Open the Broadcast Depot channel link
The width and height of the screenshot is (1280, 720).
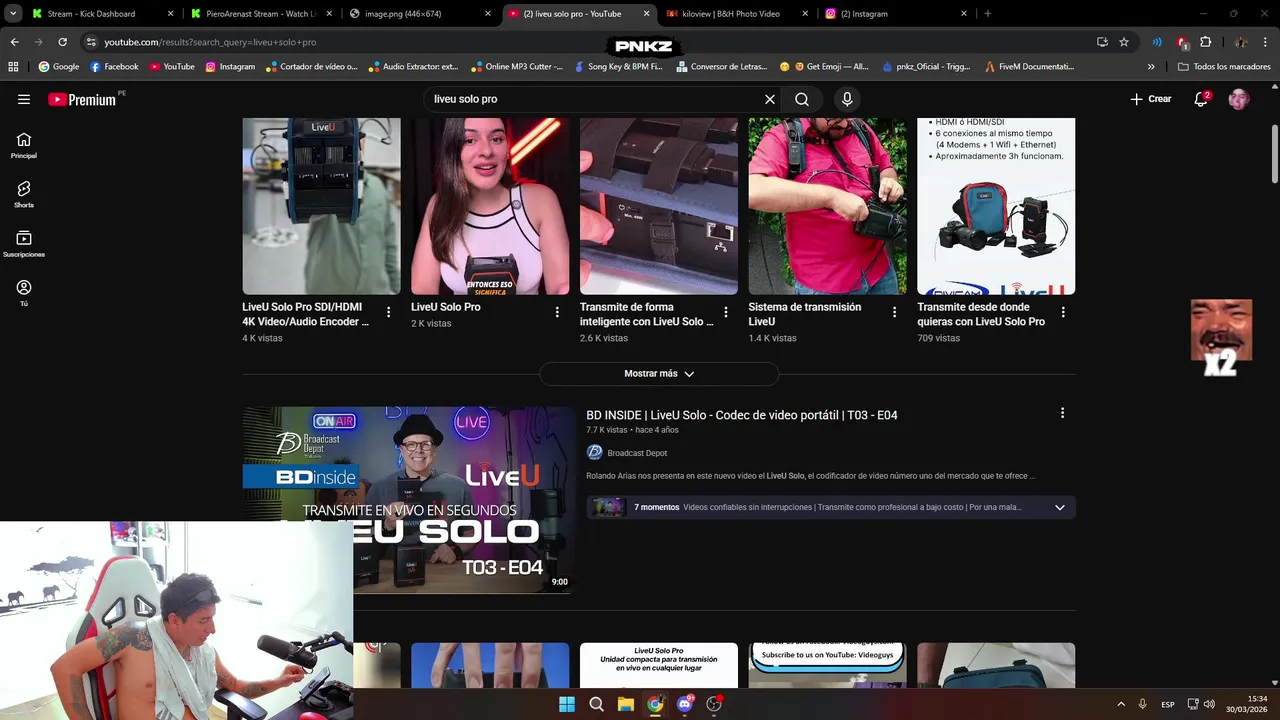click(x=636, y=453)
